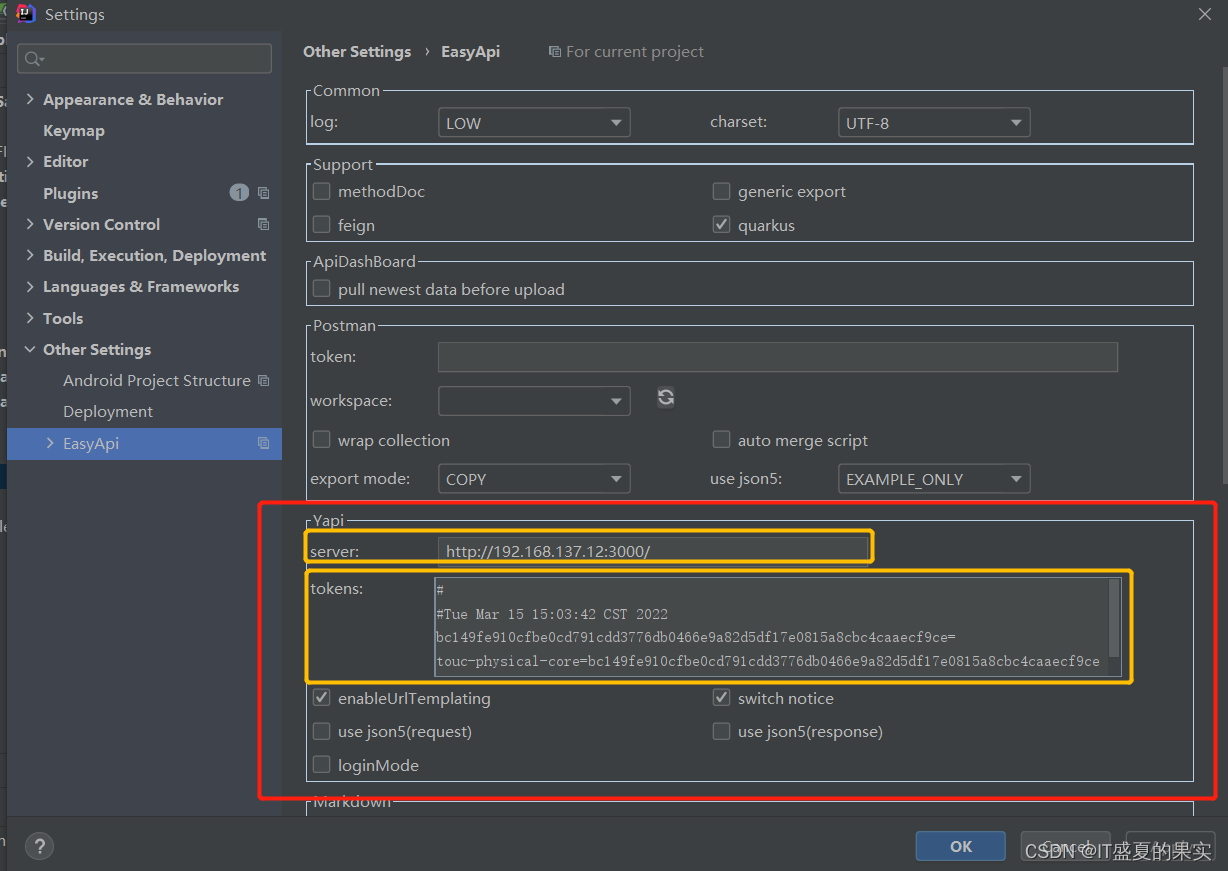Click the IntelliJ logo in title bar
1228x871 pixels.
click(26, 14)
